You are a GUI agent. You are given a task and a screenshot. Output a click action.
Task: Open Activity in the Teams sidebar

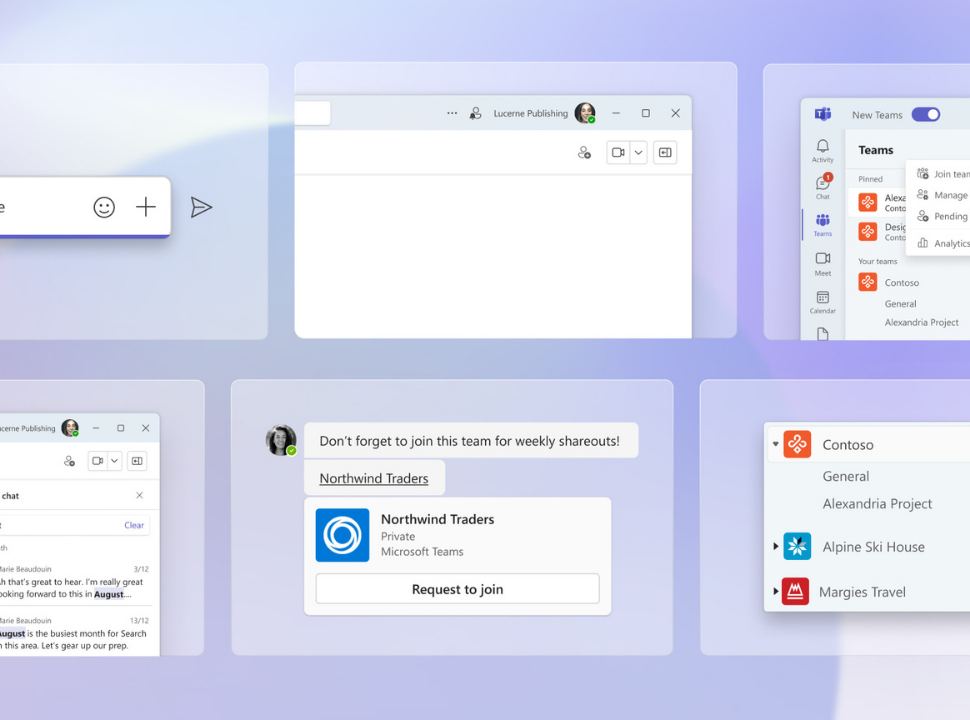point(823,150)
